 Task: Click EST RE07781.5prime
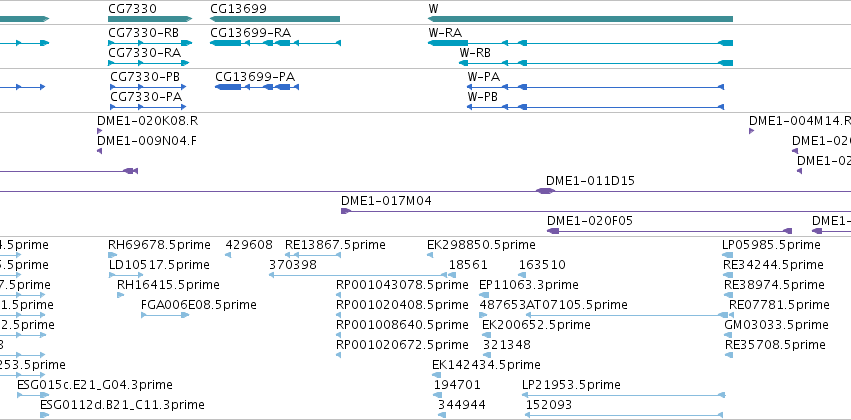pyautogui.click(x=730, y=315)
